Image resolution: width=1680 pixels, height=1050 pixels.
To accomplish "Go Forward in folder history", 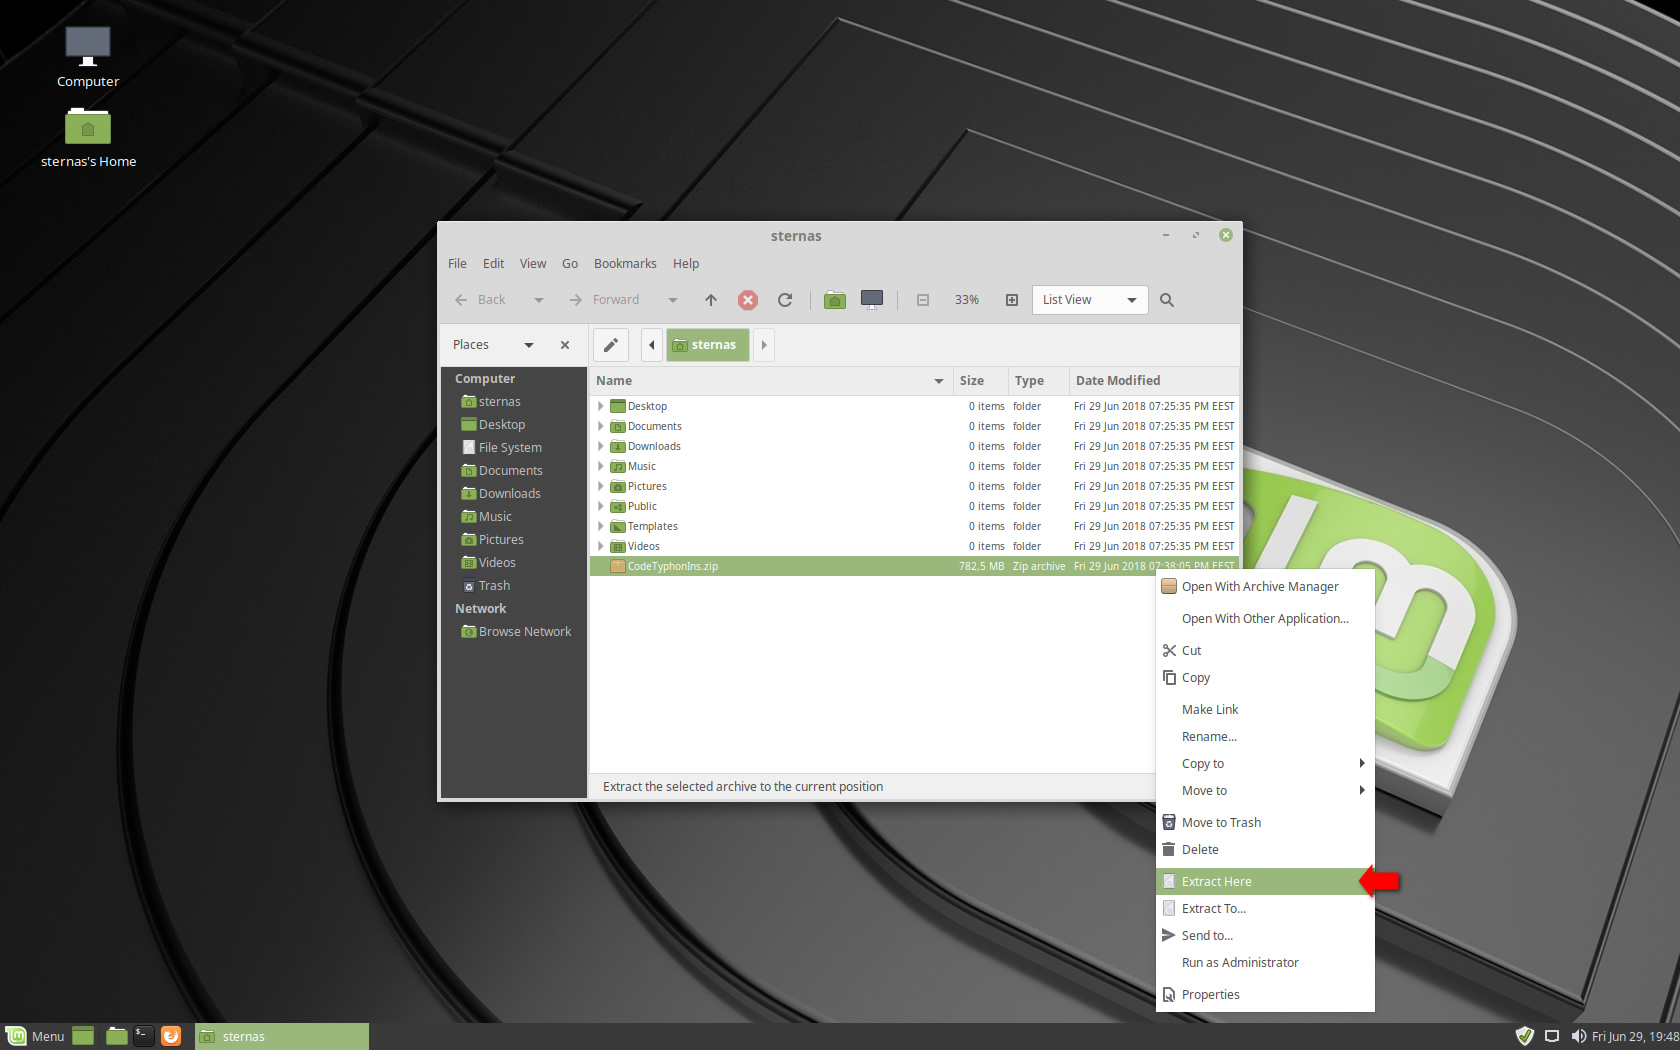I will 604,300.
